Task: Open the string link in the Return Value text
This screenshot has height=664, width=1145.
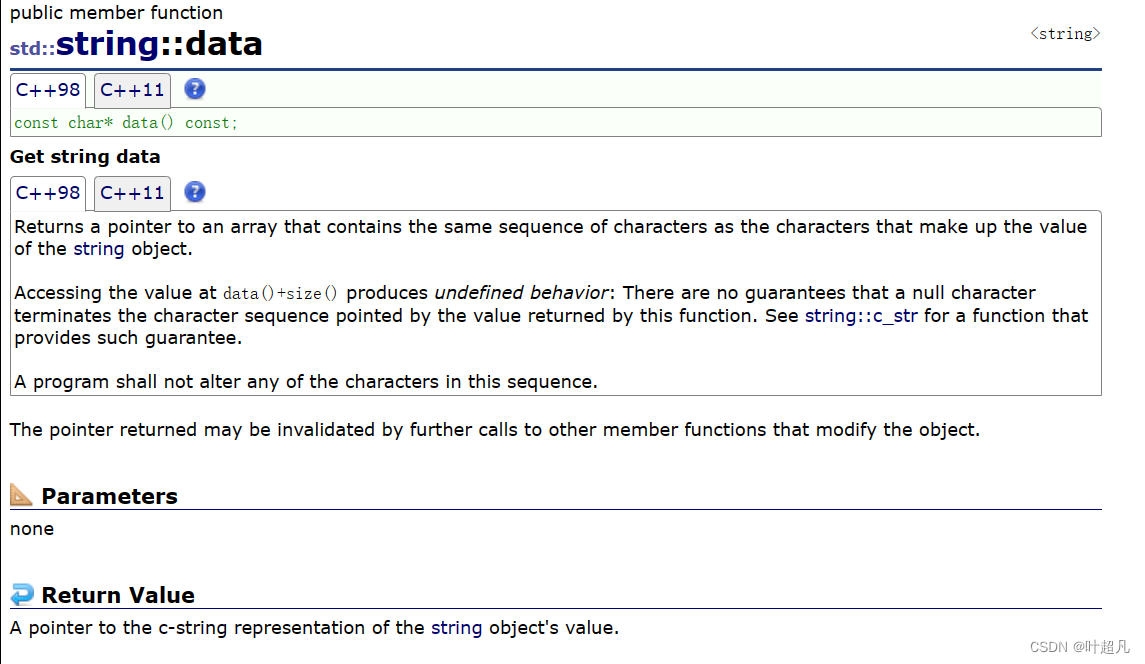Action: tap(456, 628)
